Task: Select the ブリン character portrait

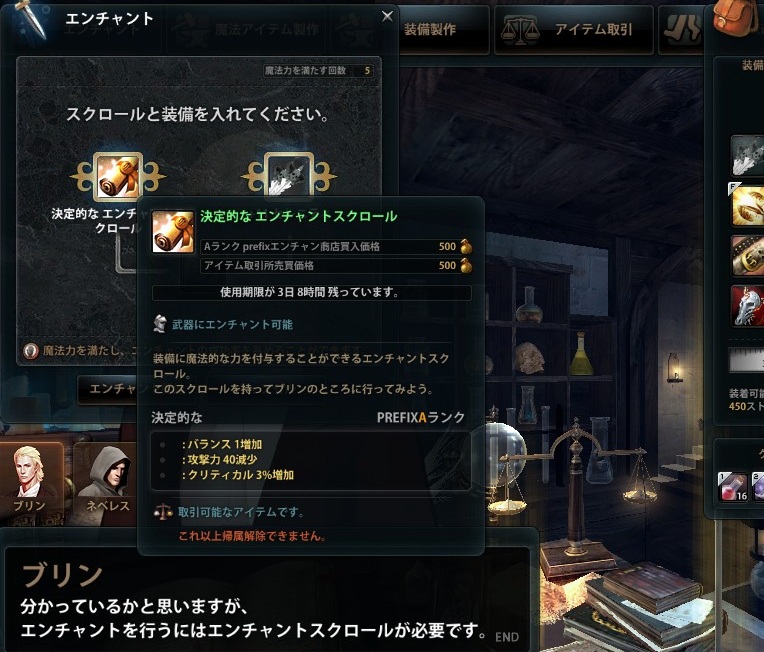Action: (x=31, y=480)
